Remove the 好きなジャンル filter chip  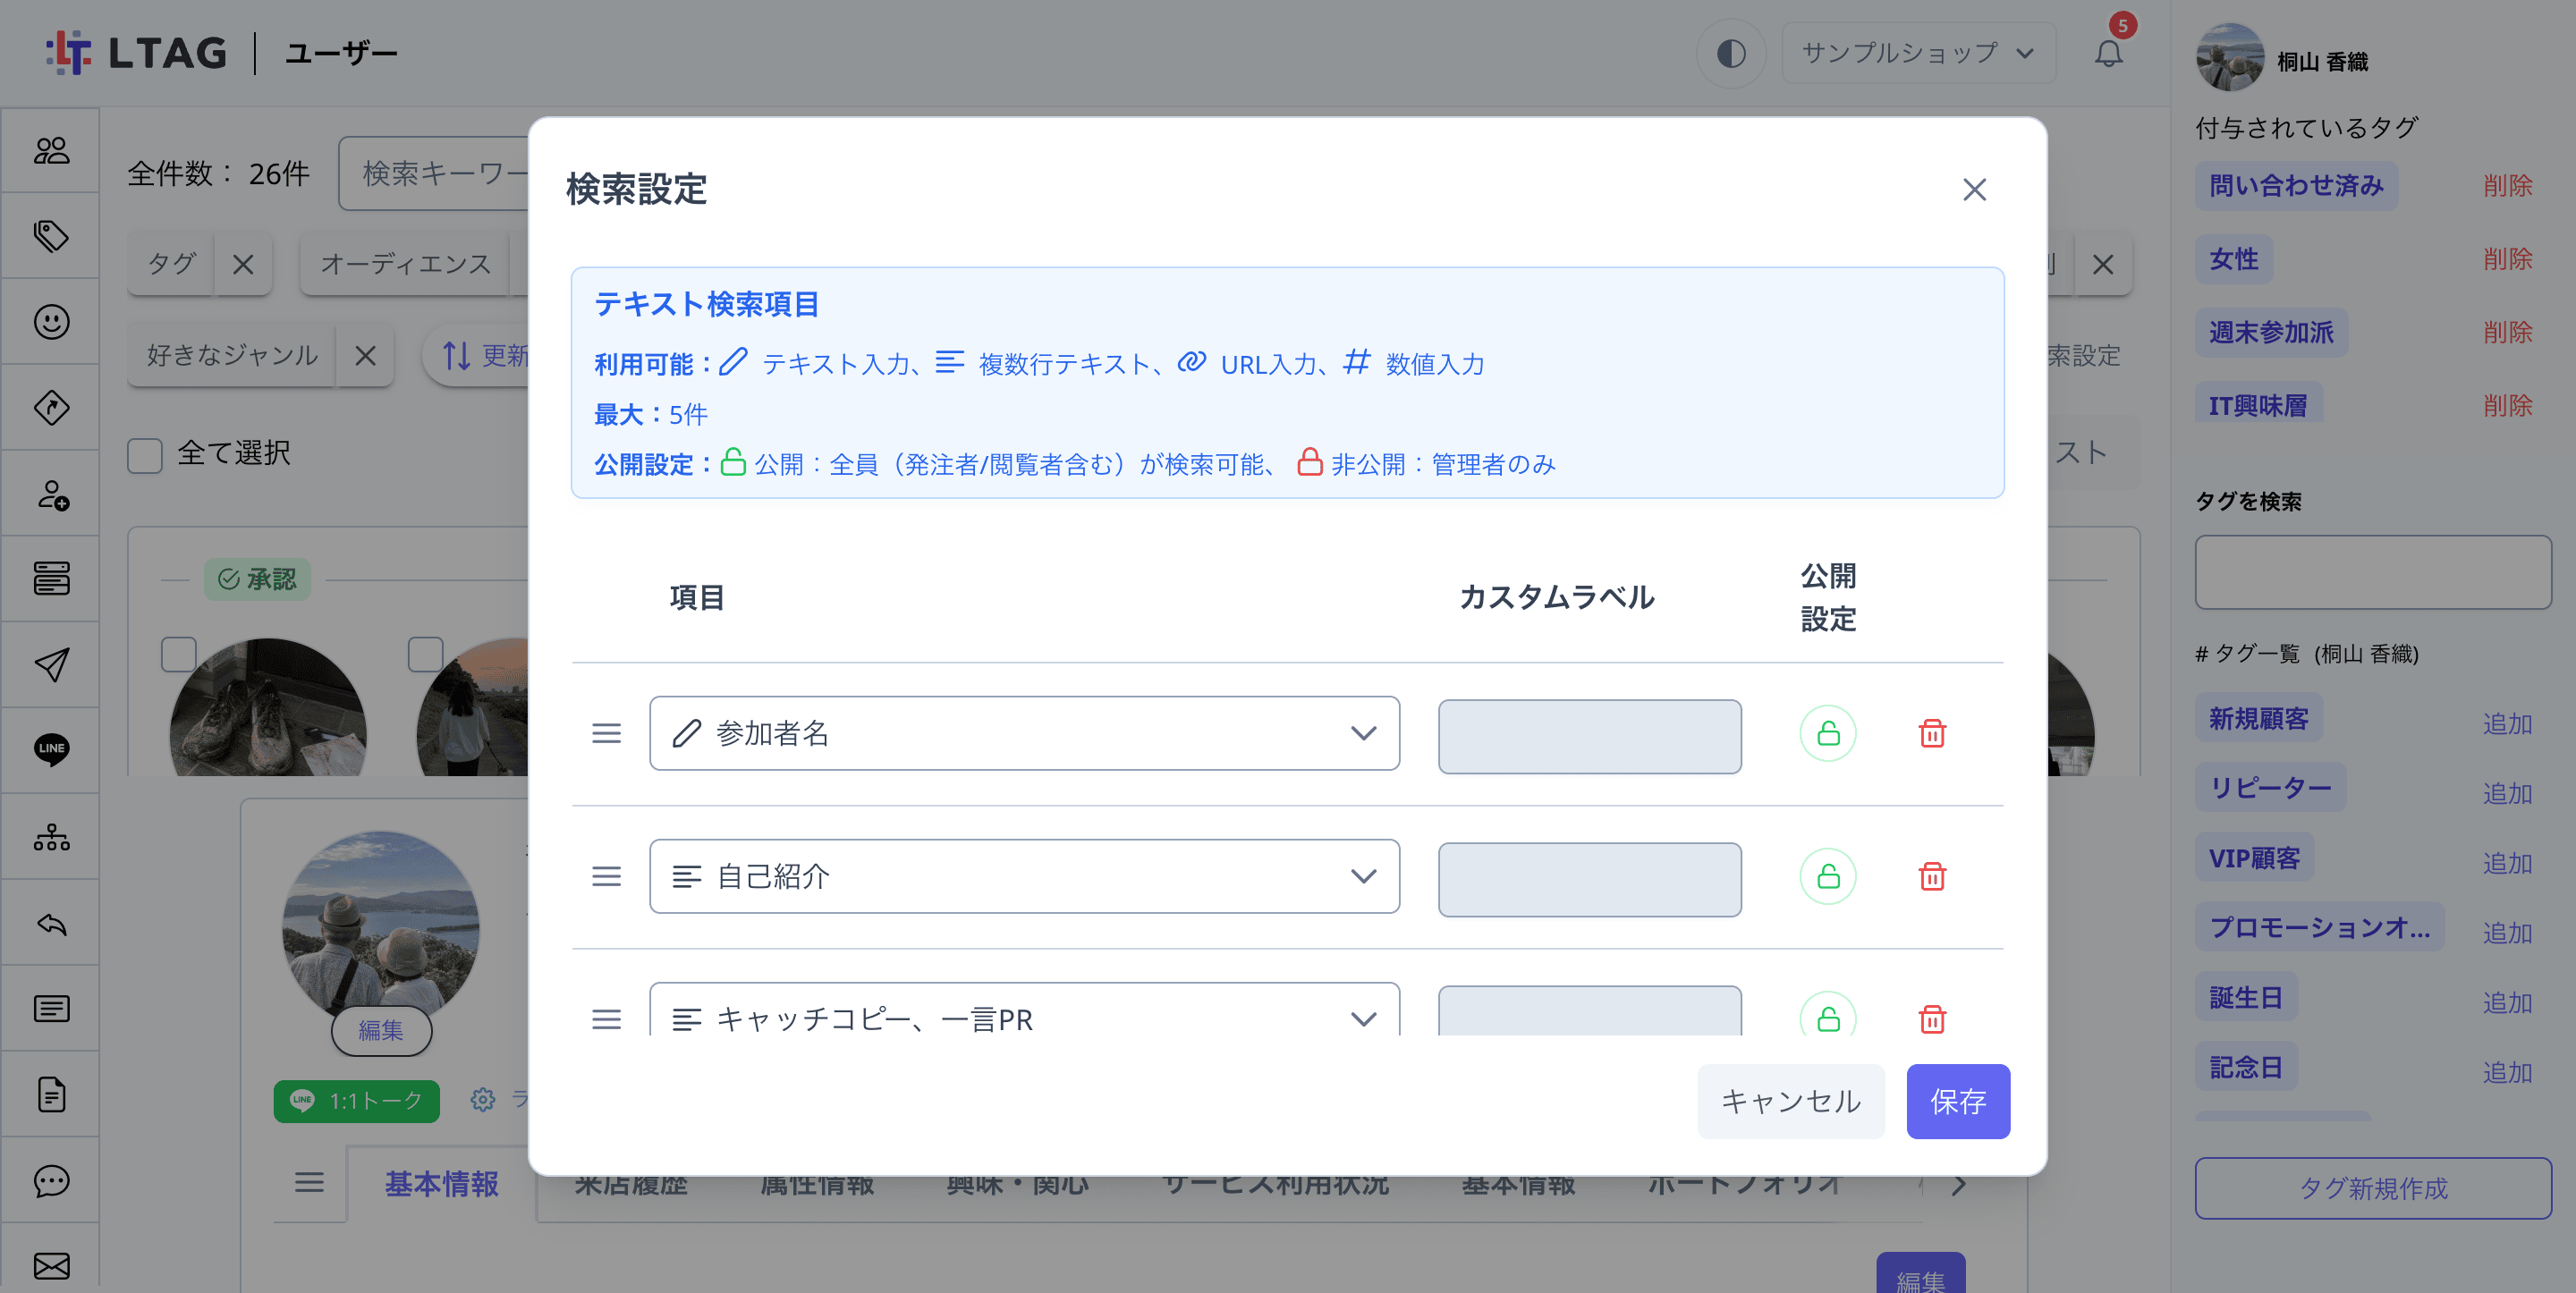tap(365, 355)
